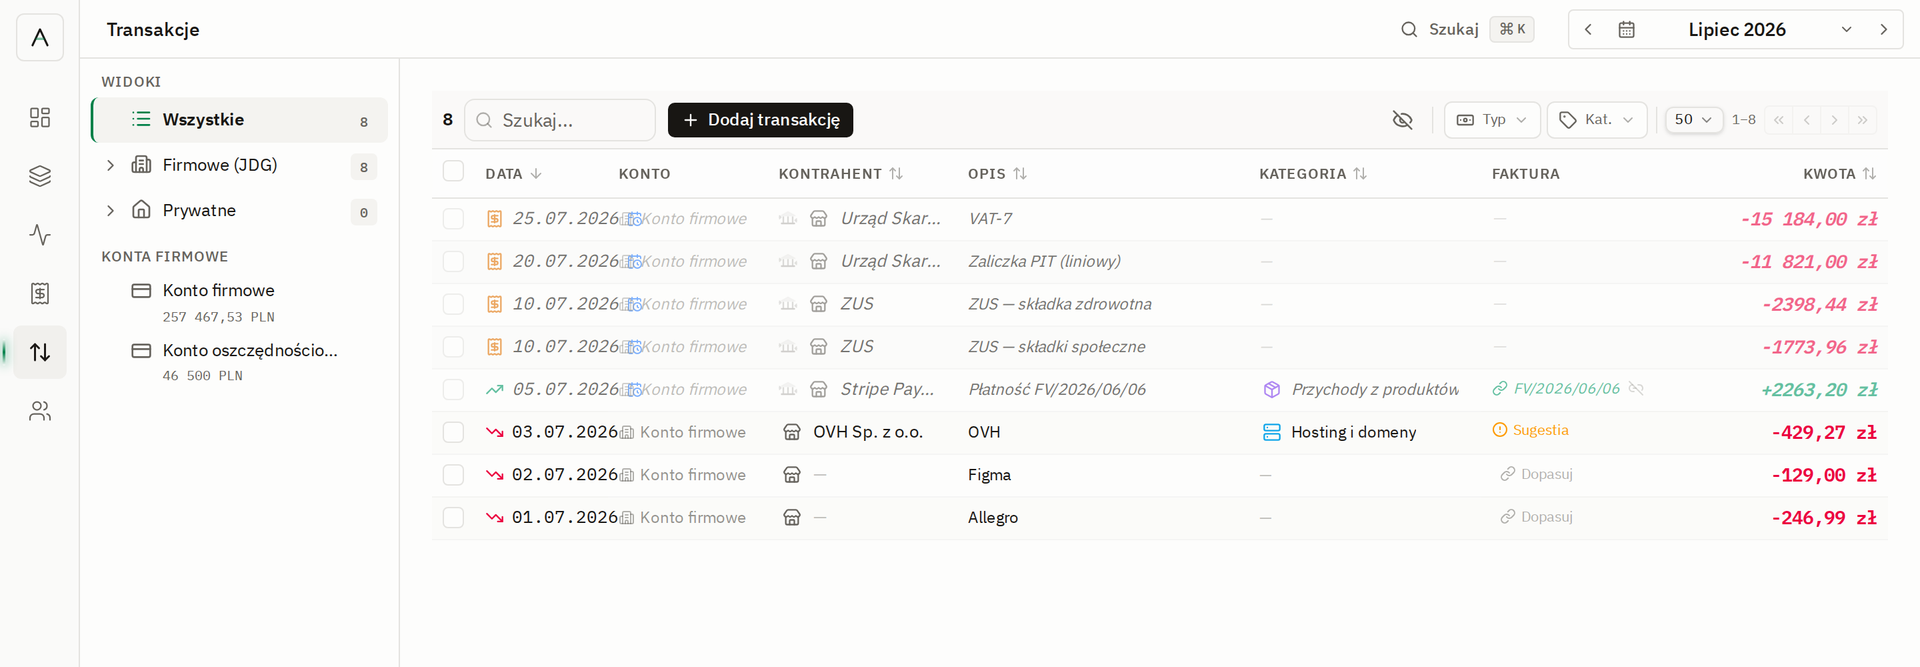
Task: Open the invoice receipt icon in sidebar
Action: 40,293
